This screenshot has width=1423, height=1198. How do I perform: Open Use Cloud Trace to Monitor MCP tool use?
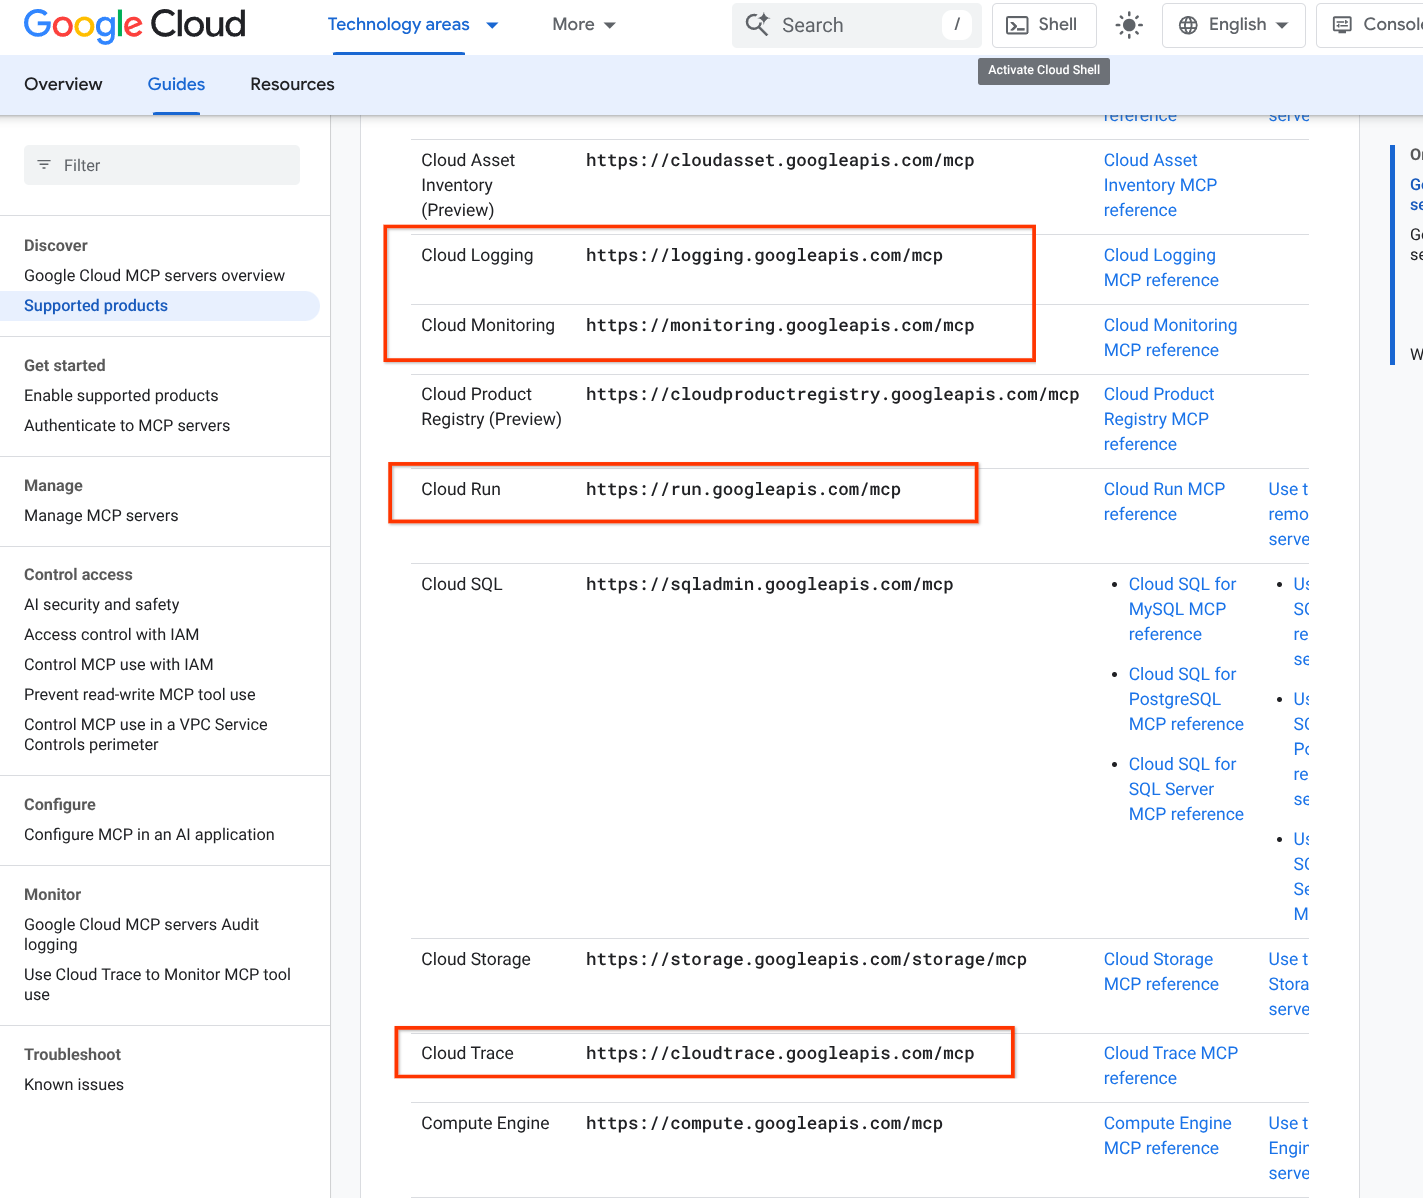[157, 984]
